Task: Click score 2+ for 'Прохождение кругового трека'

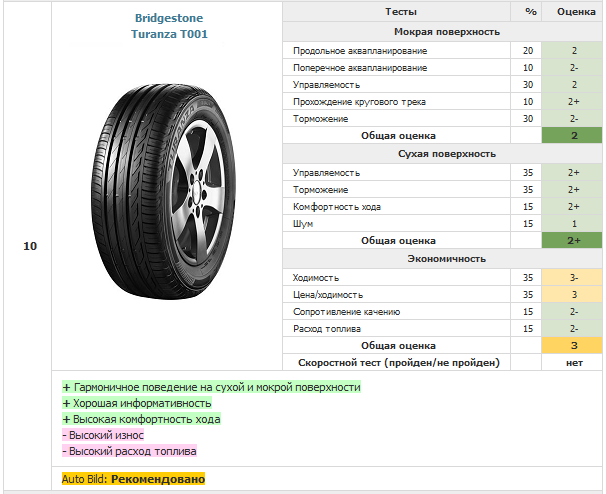Action: tap(574, 102)
